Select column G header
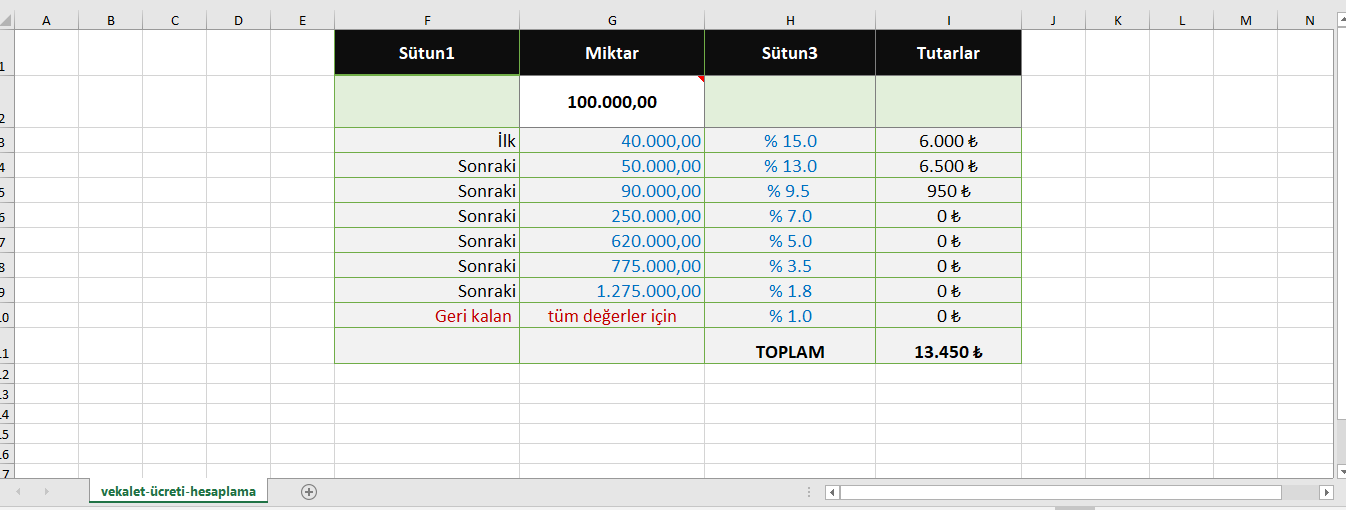This screenshot has width=1346, height=510. point(611,20)
